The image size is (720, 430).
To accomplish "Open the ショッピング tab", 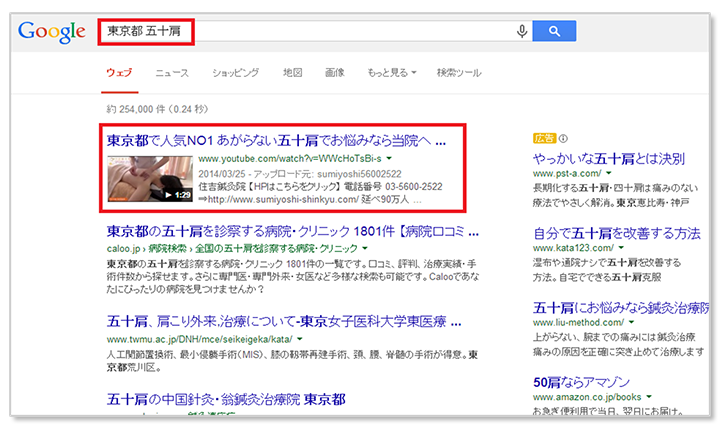I will tap(235, 73).
